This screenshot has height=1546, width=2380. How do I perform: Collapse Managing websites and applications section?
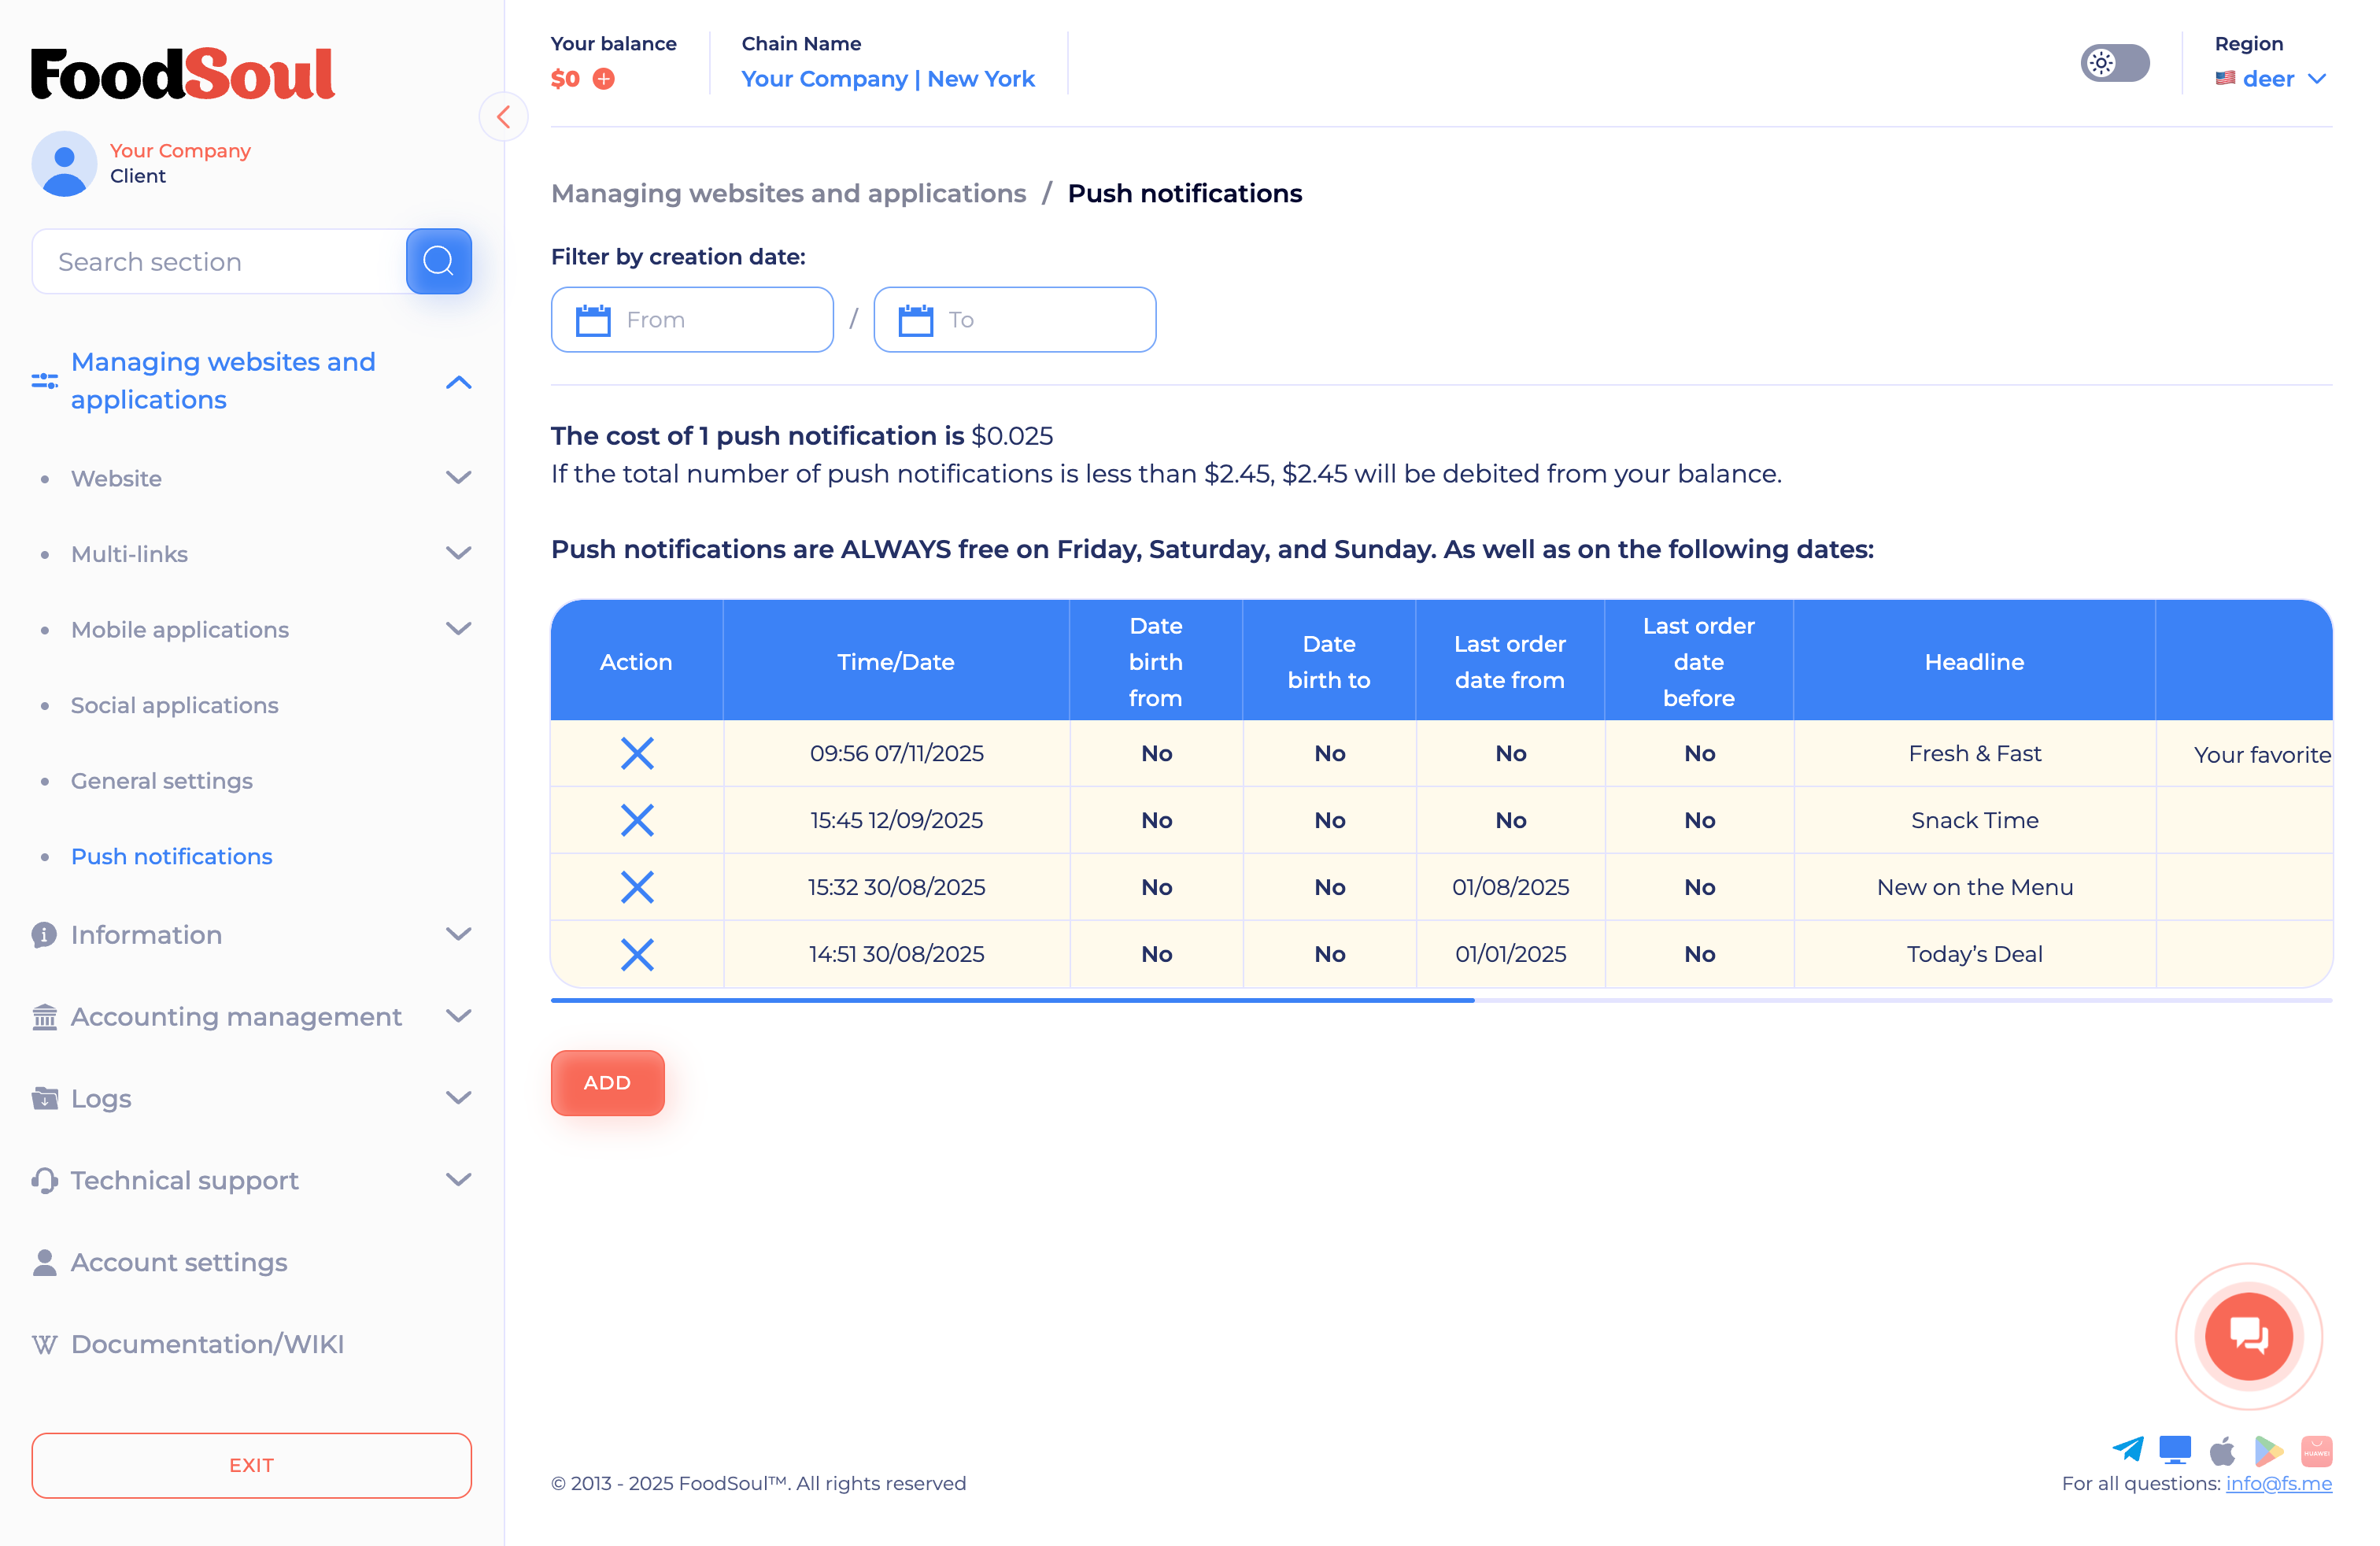coord(458,381)
